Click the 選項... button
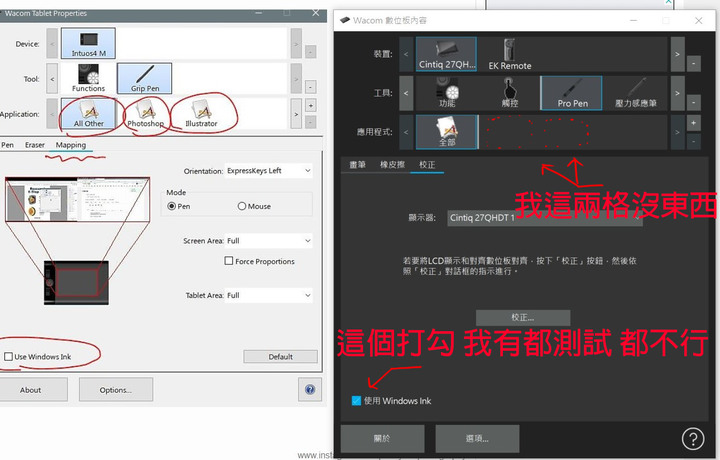 click(477, 438)
